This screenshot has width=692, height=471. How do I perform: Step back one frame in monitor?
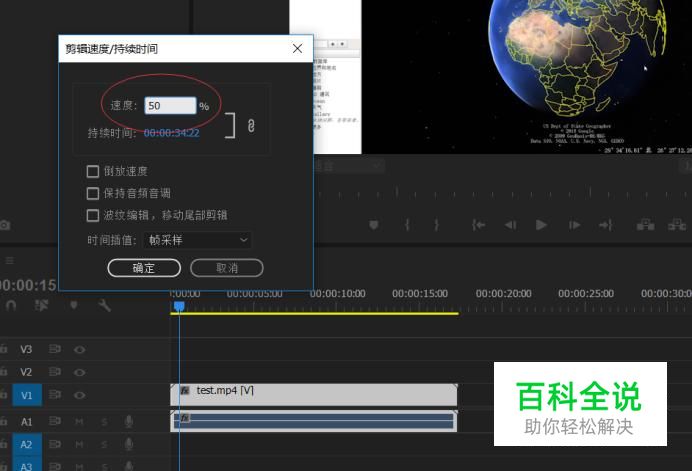pos(511,225)
